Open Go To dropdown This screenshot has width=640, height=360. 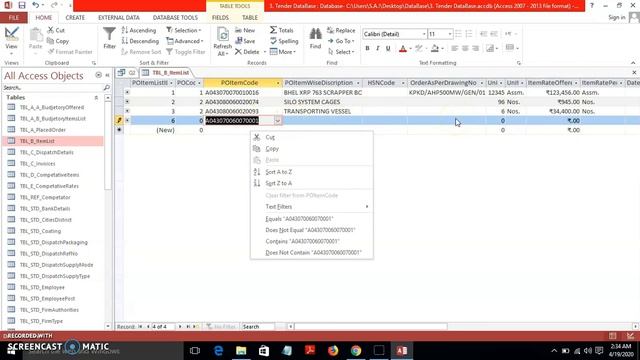click(341, 41)
